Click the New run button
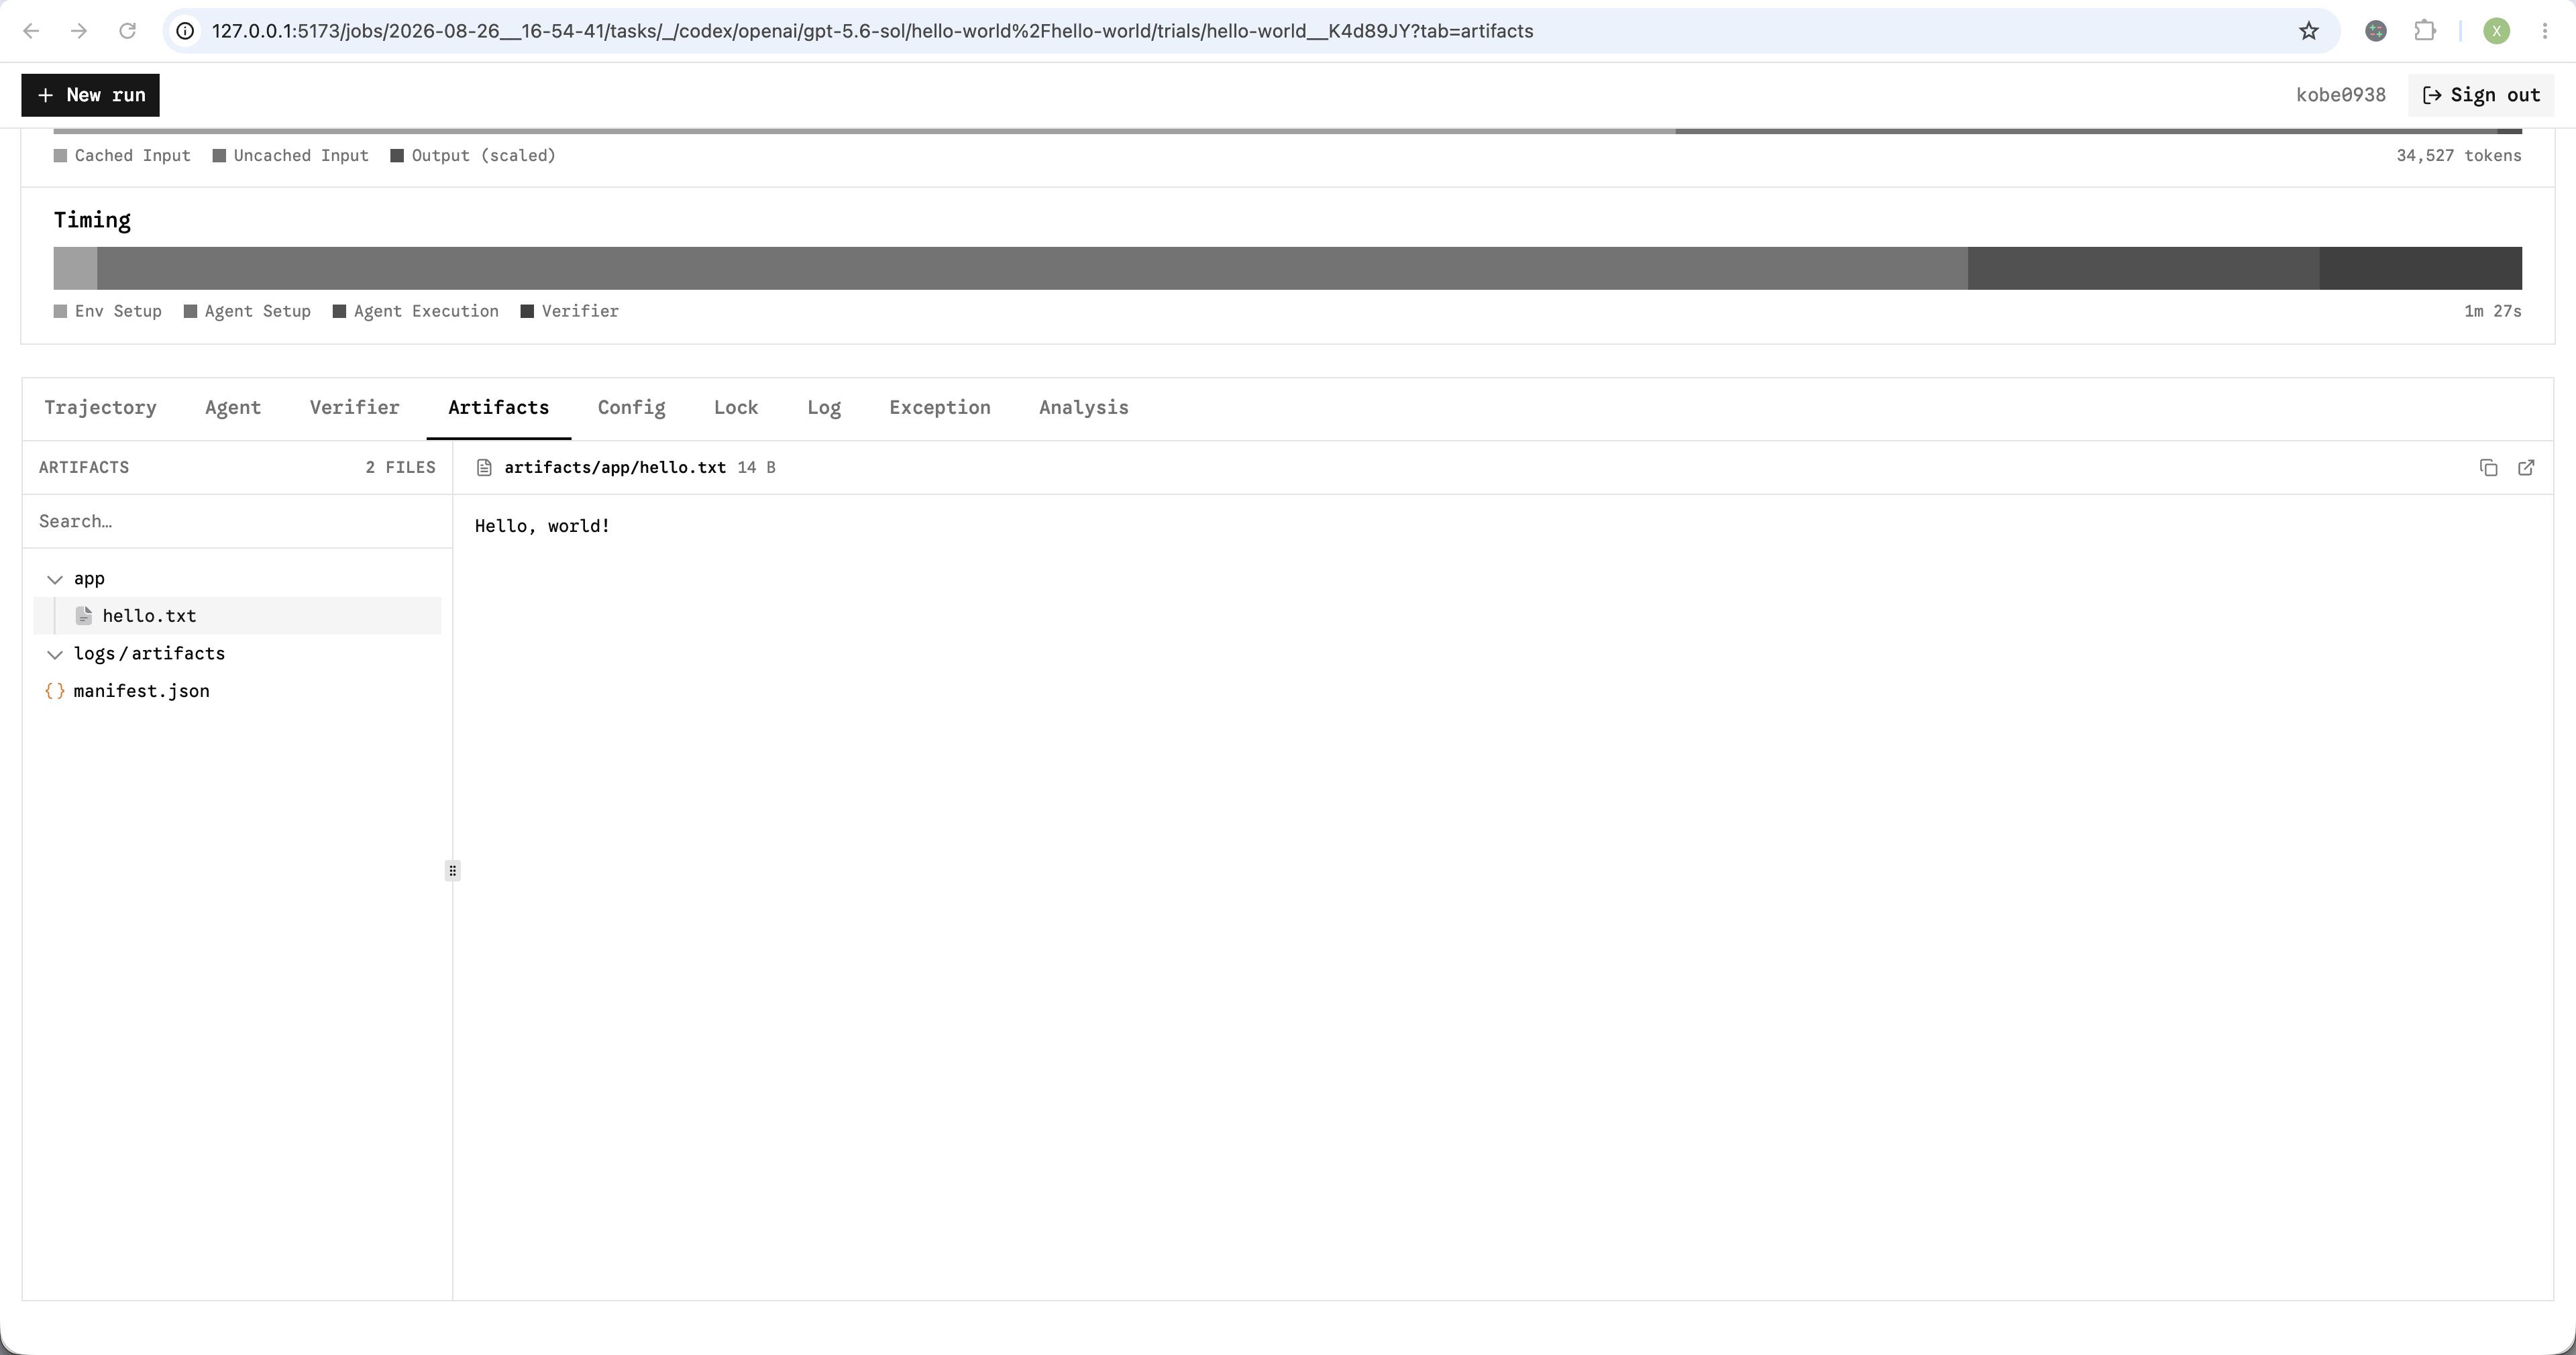This screenshot has width=2576, height=1355. (90, 95)
